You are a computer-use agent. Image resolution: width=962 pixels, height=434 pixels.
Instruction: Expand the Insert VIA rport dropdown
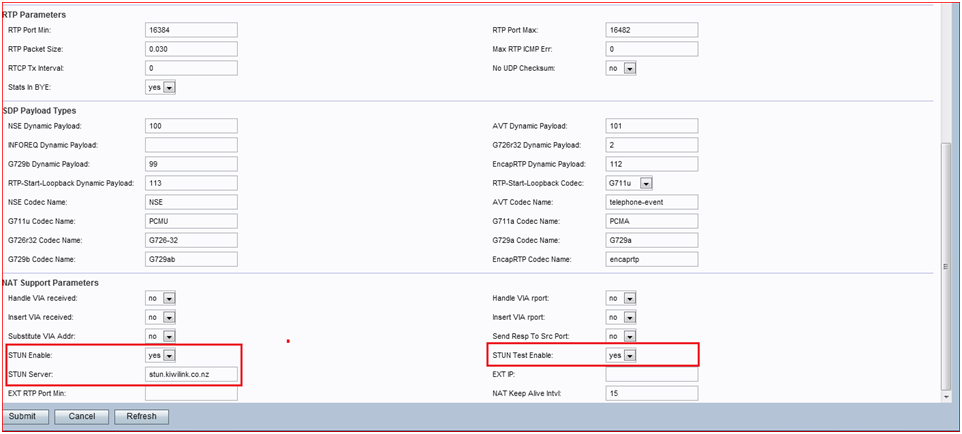click(621, 317)
